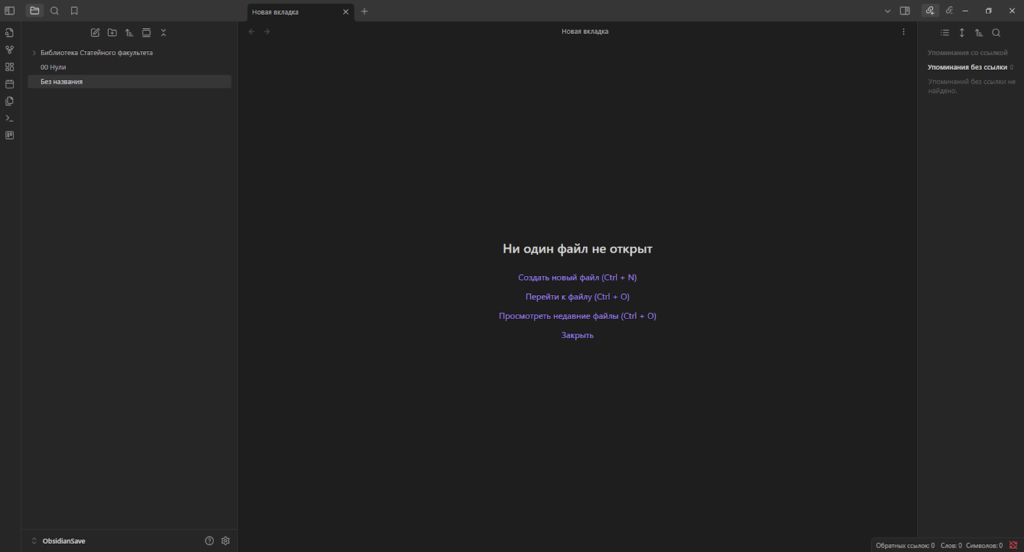The height and width of the screenshot is (552, 1024).
Task: Toggle the right sidebar panel icon
Action: (904, 11)
